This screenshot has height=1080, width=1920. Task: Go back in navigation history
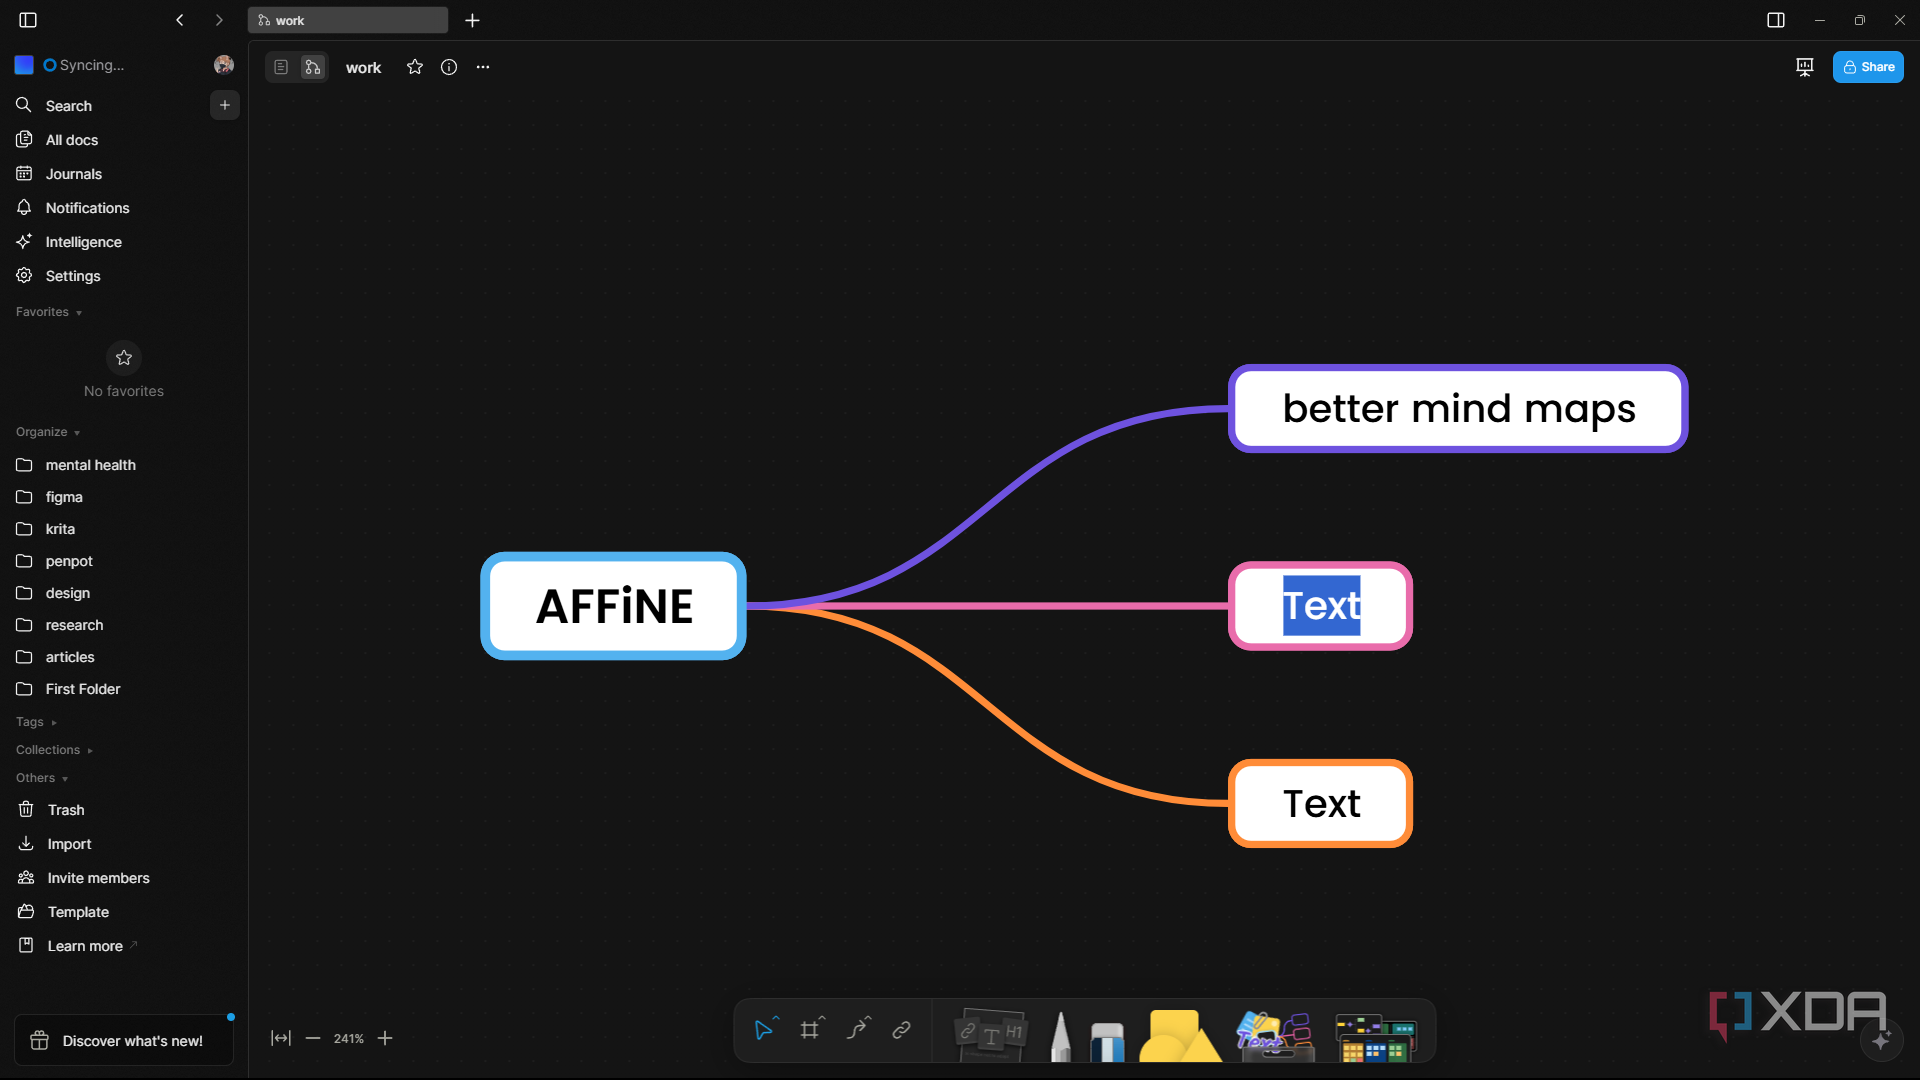pos(180,20)
